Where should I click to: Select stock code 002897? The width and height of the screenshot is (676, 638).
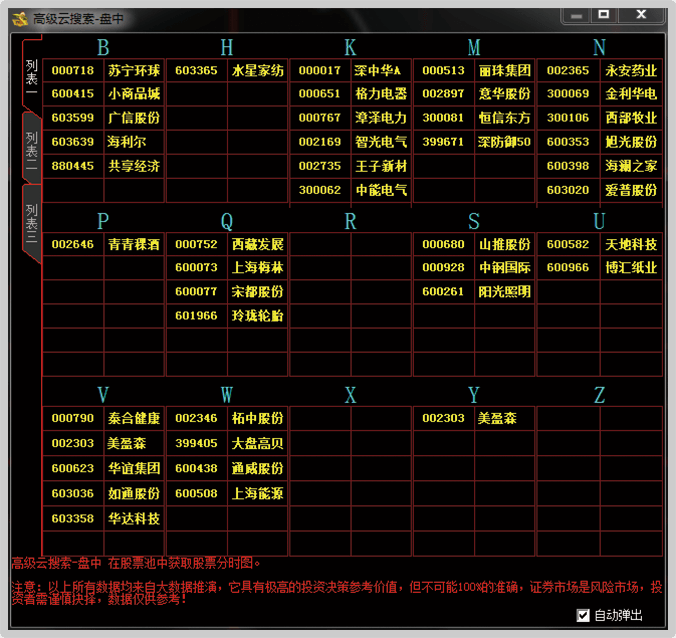point(443,94)
